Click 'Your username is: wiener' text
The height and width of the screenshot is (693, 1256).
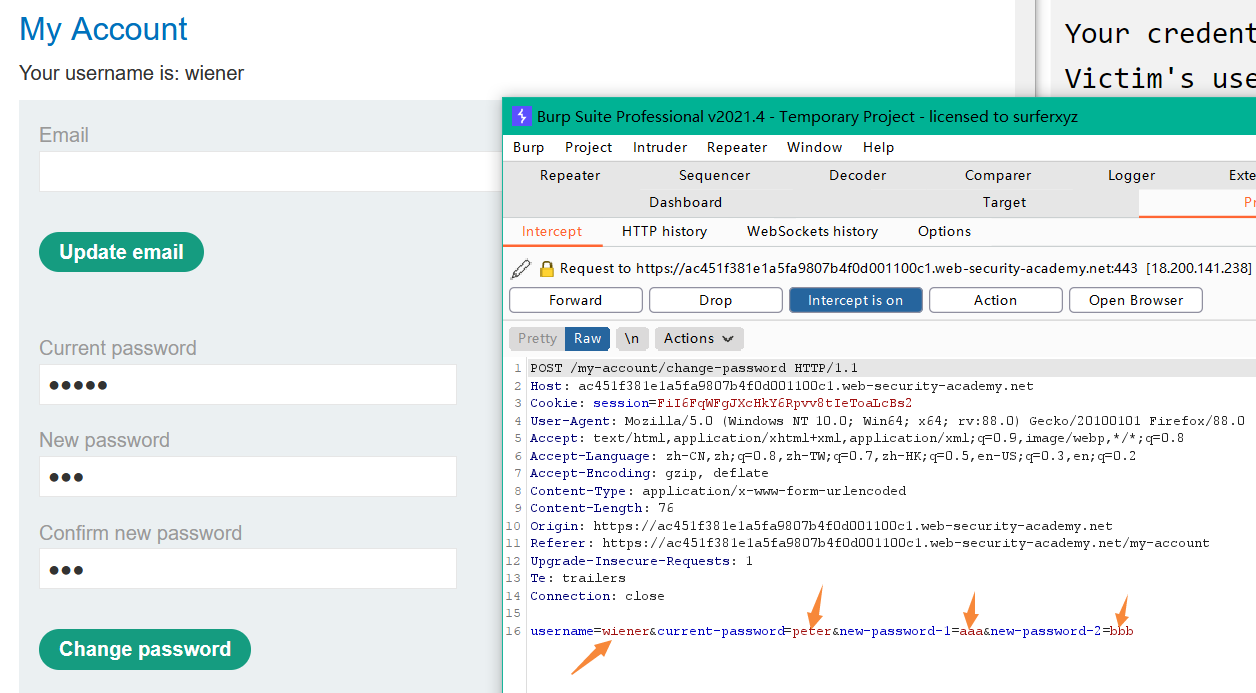131,73
